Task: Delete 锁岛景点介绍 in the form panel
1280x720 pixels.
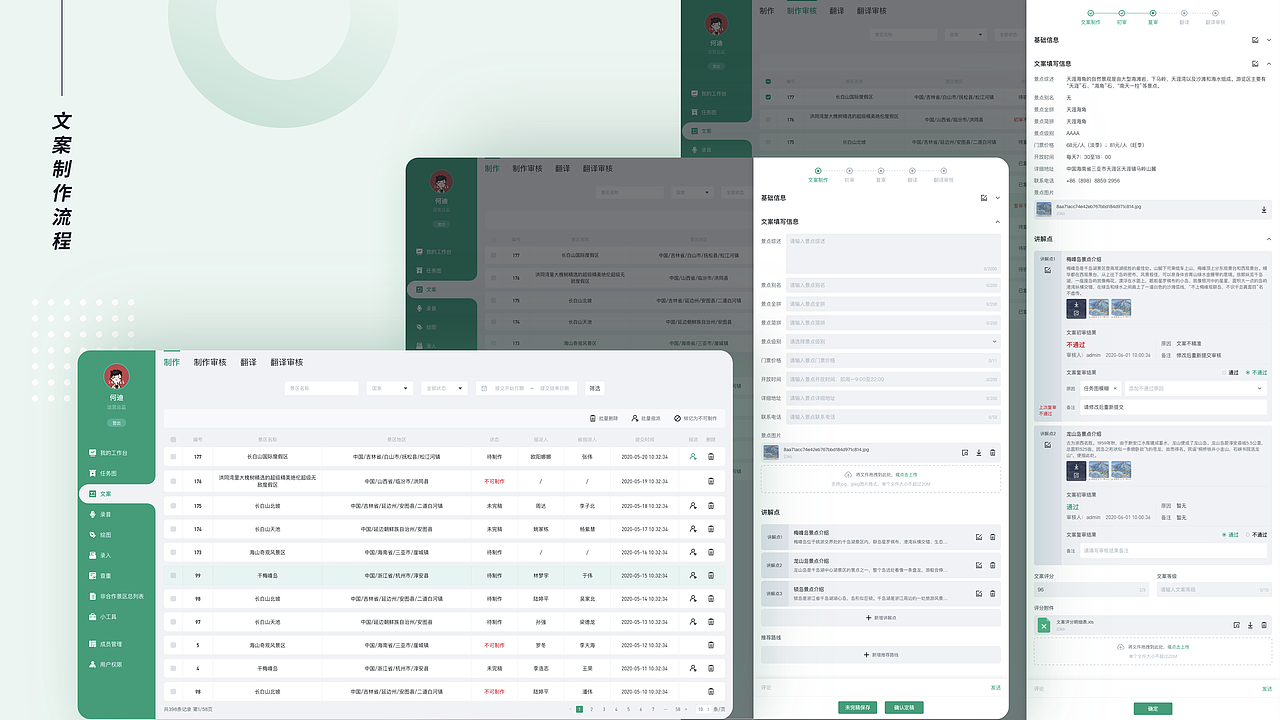Action: pyautogui.click(x=993, y=594)
